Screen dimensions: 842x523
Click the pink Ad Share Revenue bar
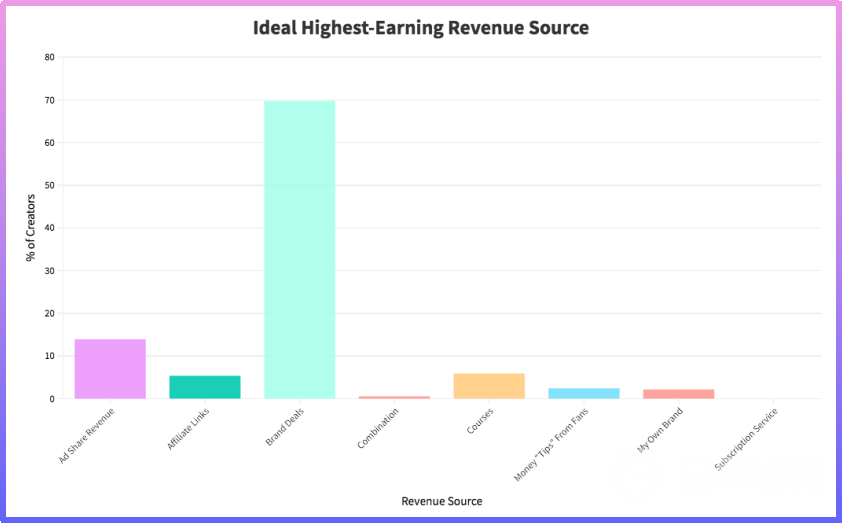[x=110, y=369]
